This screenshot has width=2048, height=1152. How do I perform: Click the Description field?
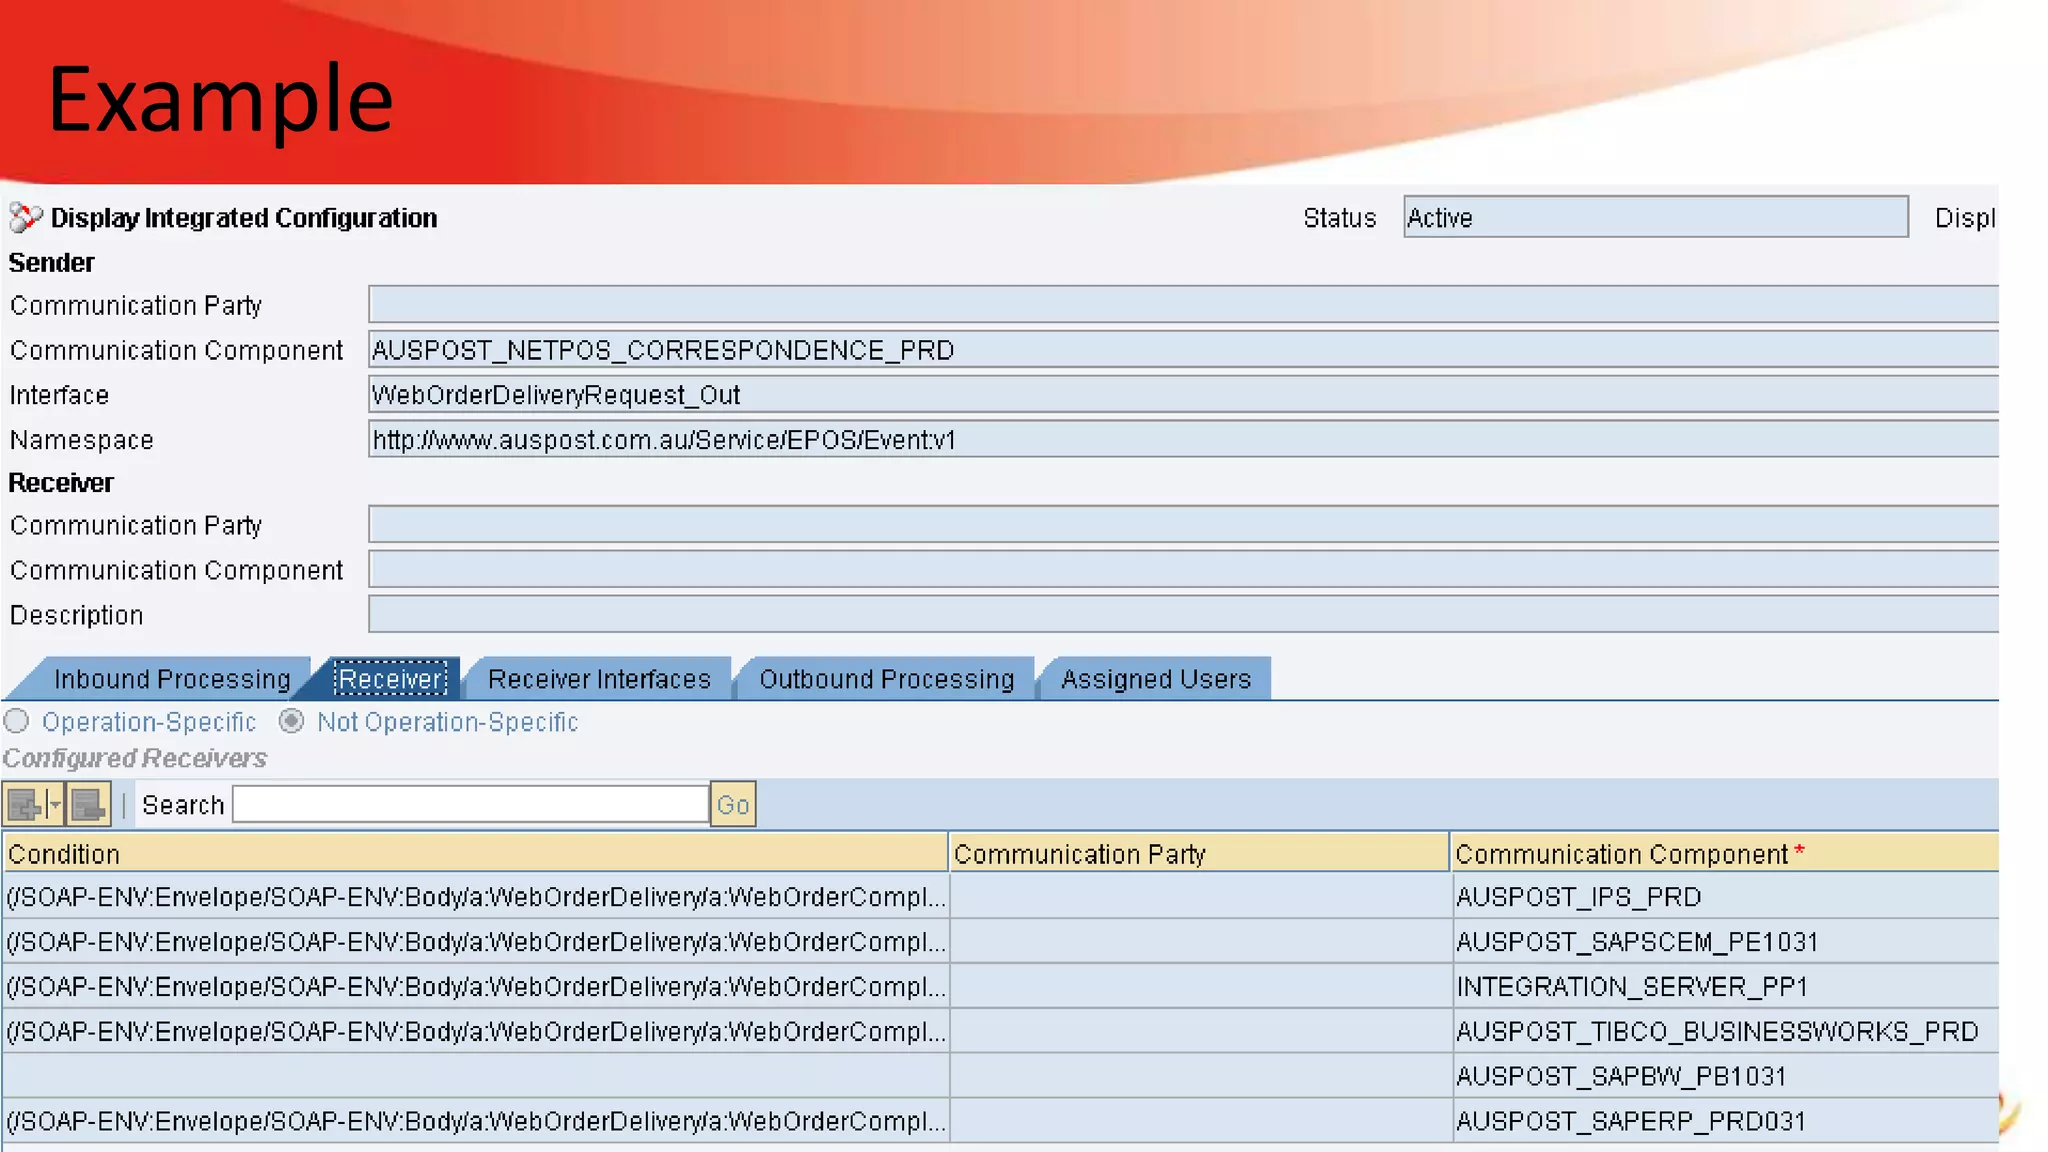(1183, 614)
